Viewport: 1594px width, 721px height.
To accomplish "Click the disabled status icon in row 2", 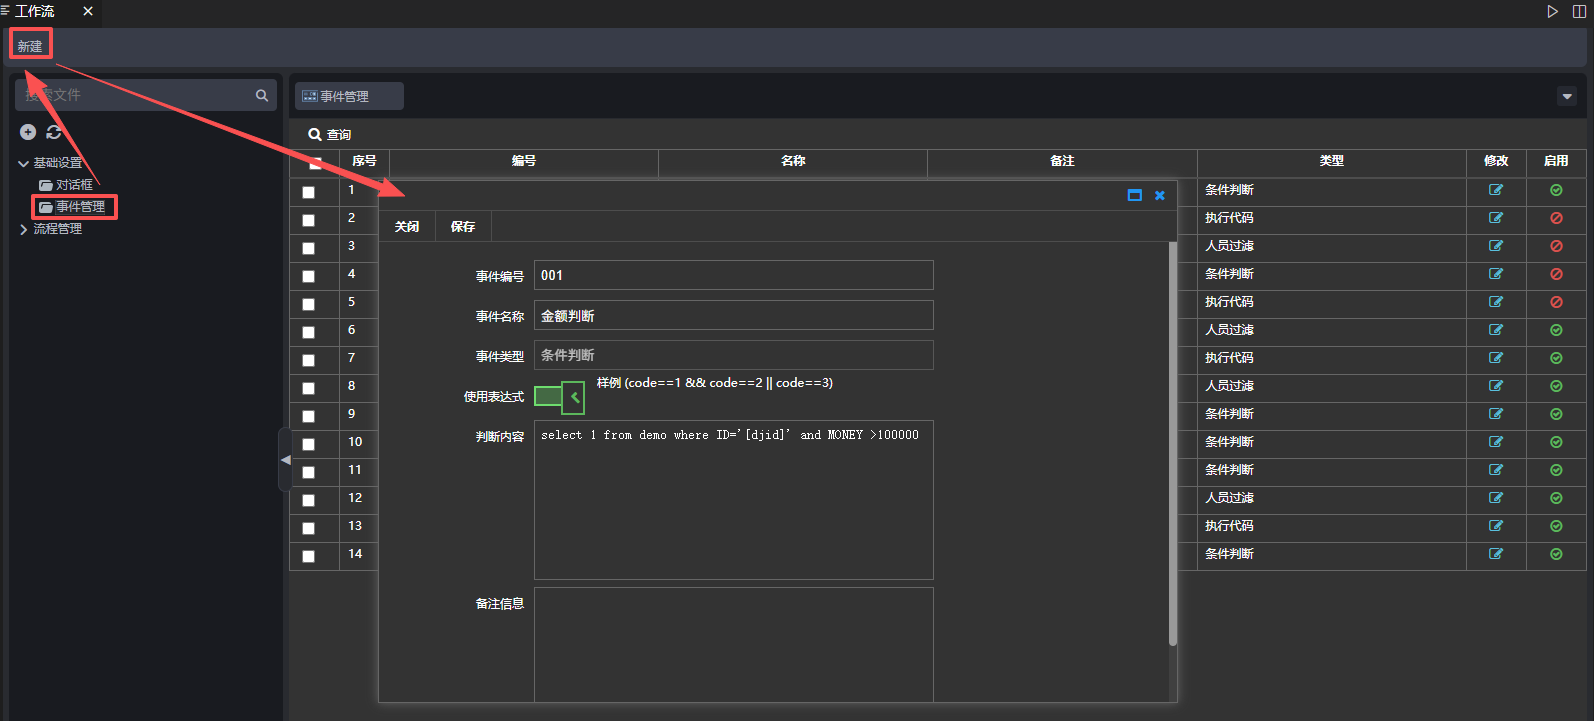I will [x=1556, y=218].
